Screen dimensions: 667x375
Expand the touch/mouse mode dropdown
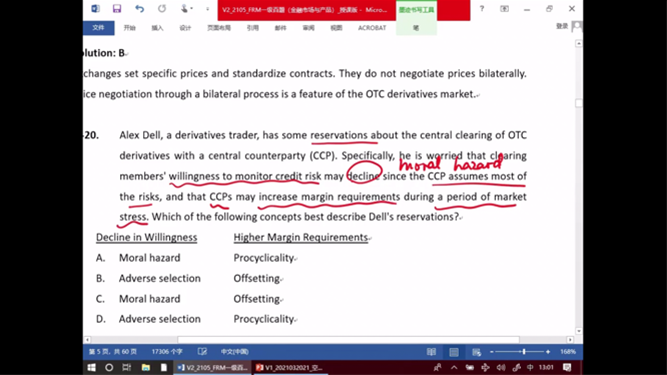186,9
